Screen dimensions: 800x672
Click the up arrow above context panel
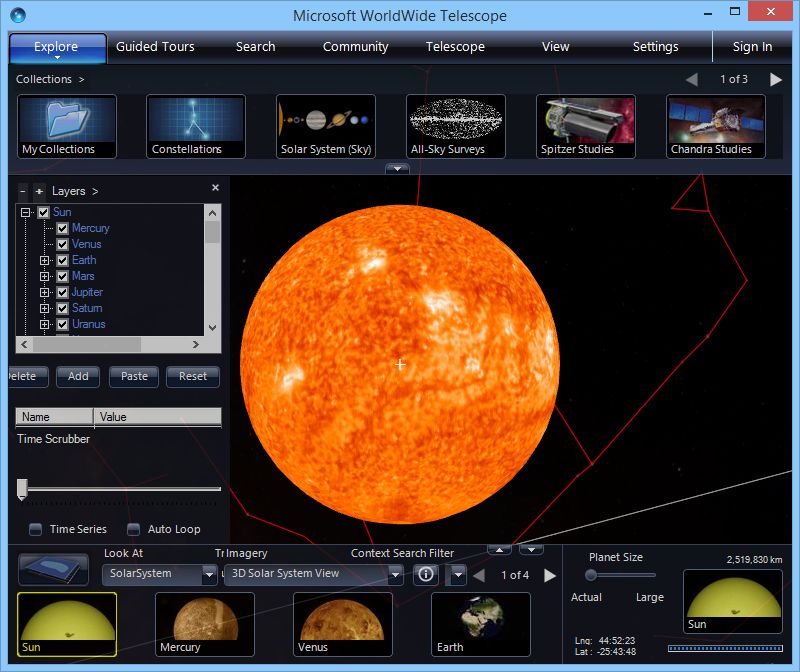coord(499,550)
